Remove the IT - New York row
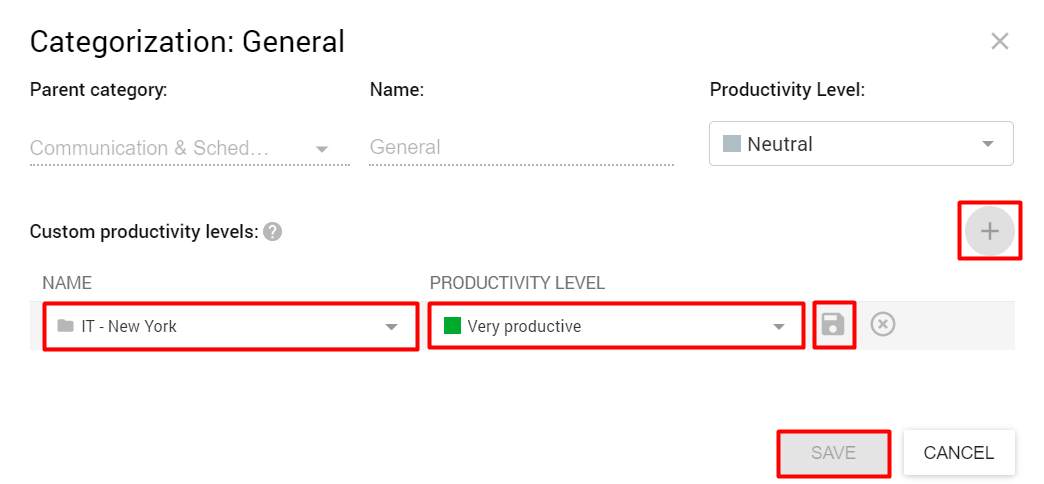The width and height of the screenshot is (1044, 484). (x=882, y=325)
